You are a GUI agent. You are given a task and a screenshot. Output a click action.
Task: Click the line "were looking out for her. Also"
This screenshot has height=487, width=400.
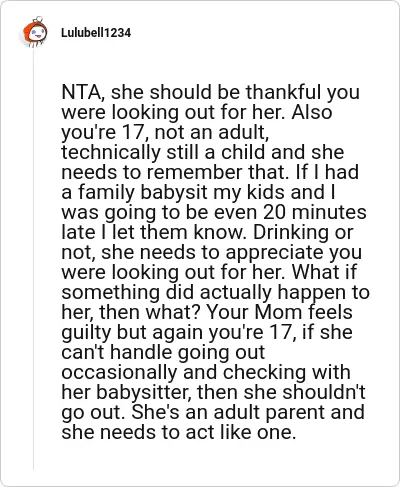click(197, 112)
